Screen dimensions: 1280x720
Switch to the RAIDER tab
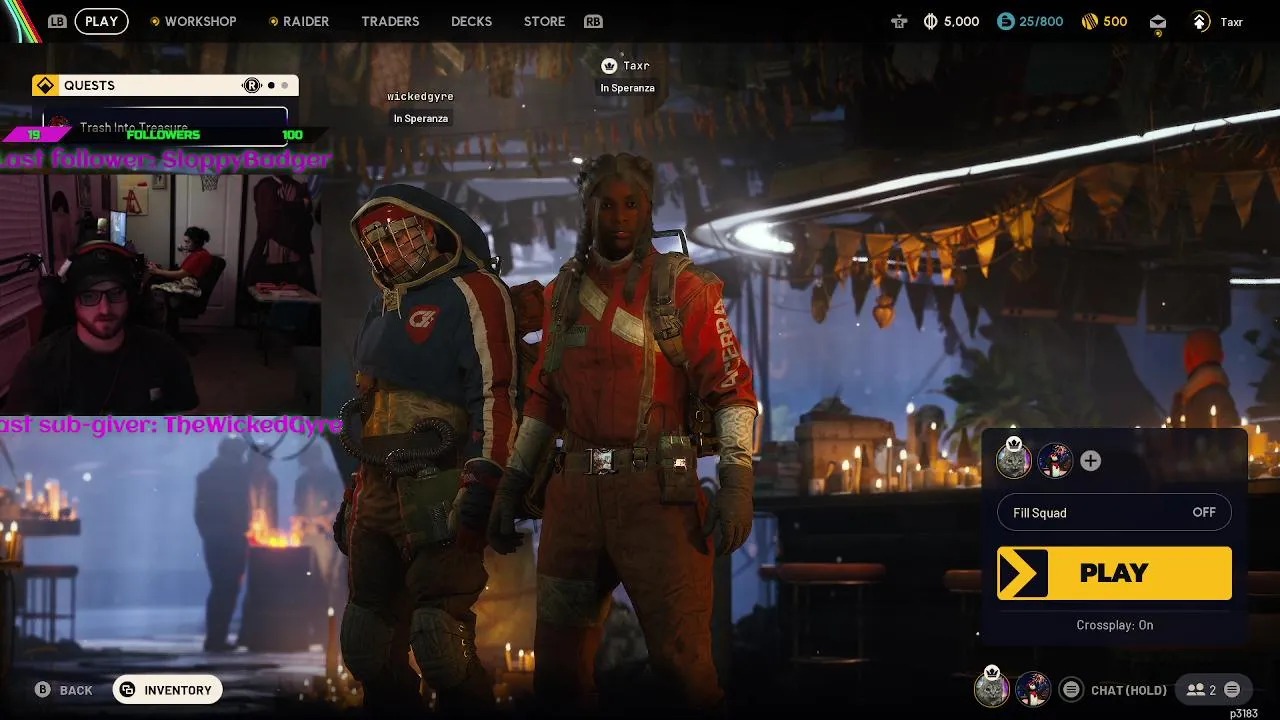tap(306, 21)
